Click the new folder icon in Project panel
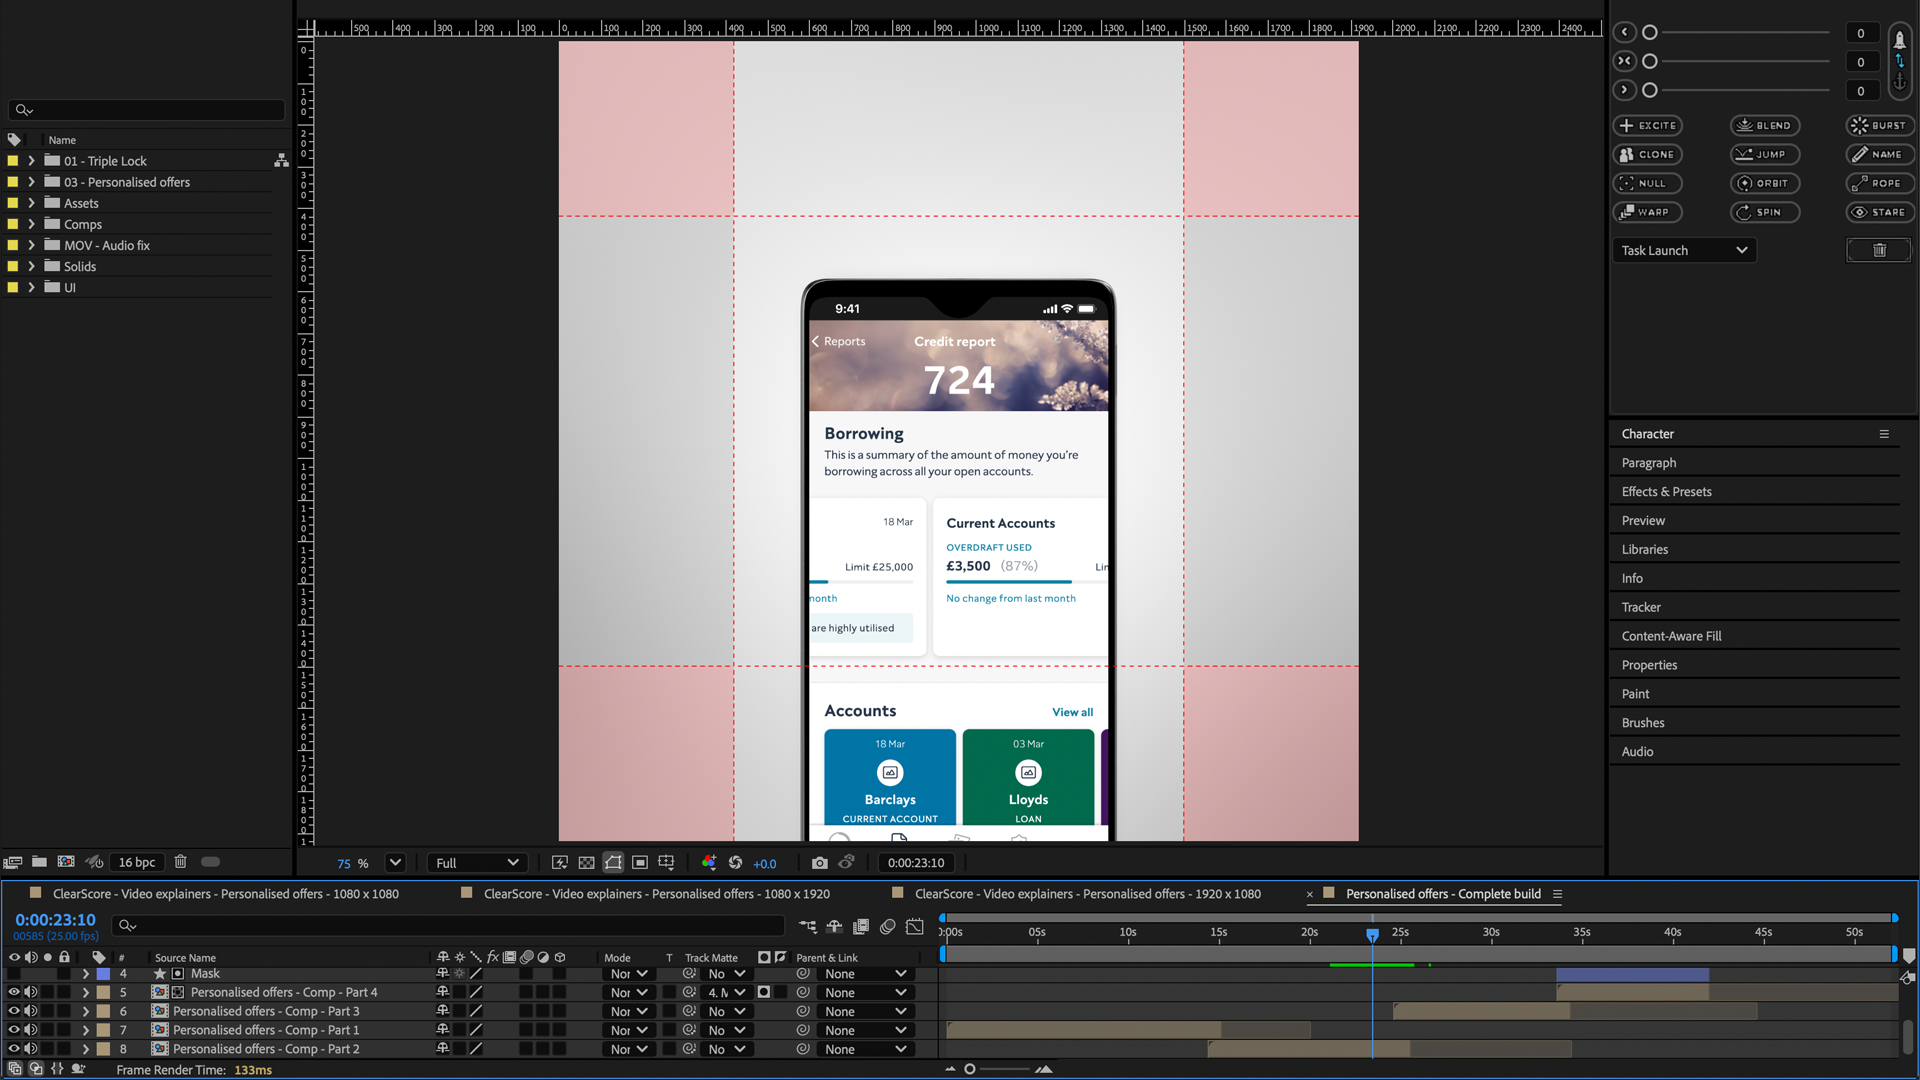Image resolution: width=1920 pixels, height=1080 pixels. click(x=39, y=862)
